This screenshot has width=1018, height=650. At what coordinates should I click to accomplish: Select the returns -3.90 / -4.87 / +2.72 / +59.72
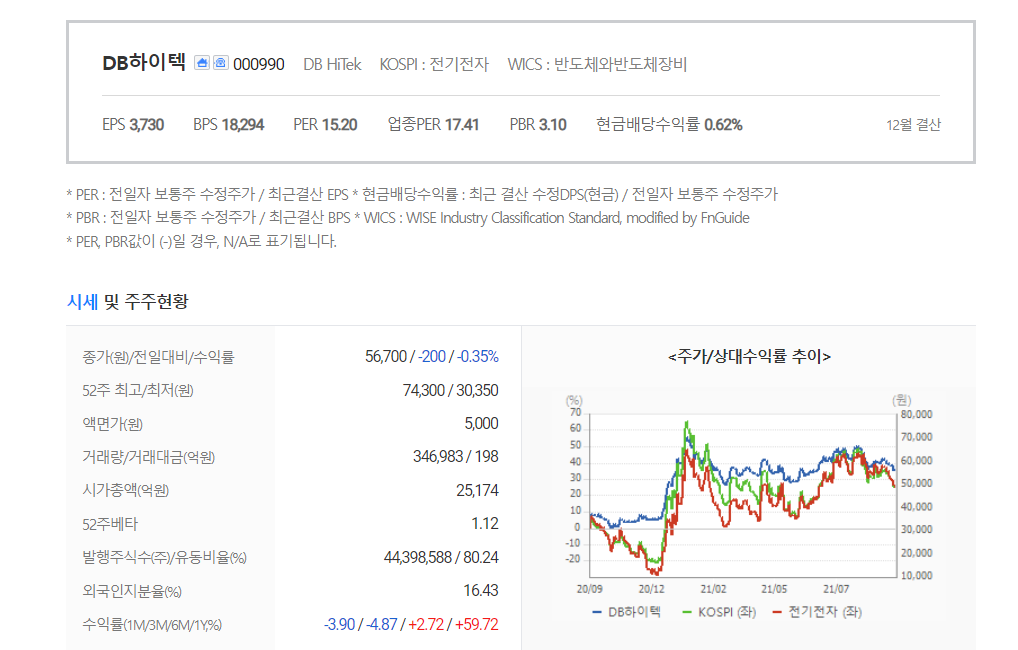pyautogui.click(x=411, y=625)
